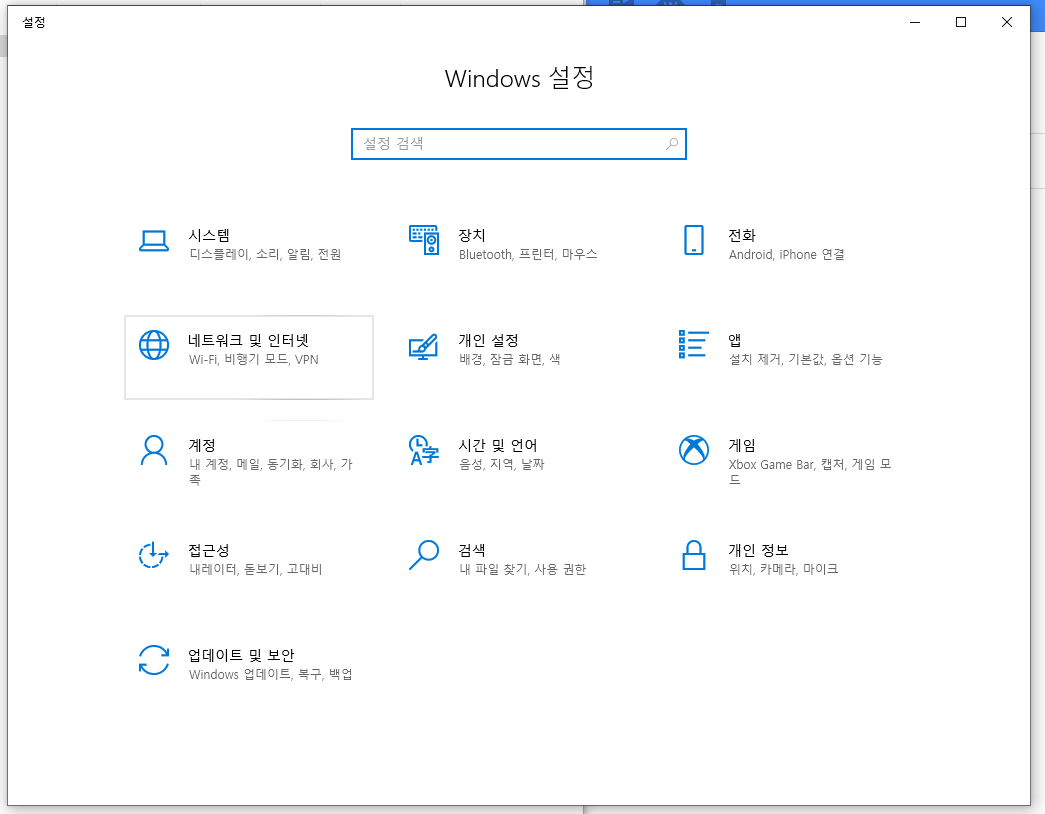Select the 앱 settings title
The image size is (1045, 814).
click(734, 341)
